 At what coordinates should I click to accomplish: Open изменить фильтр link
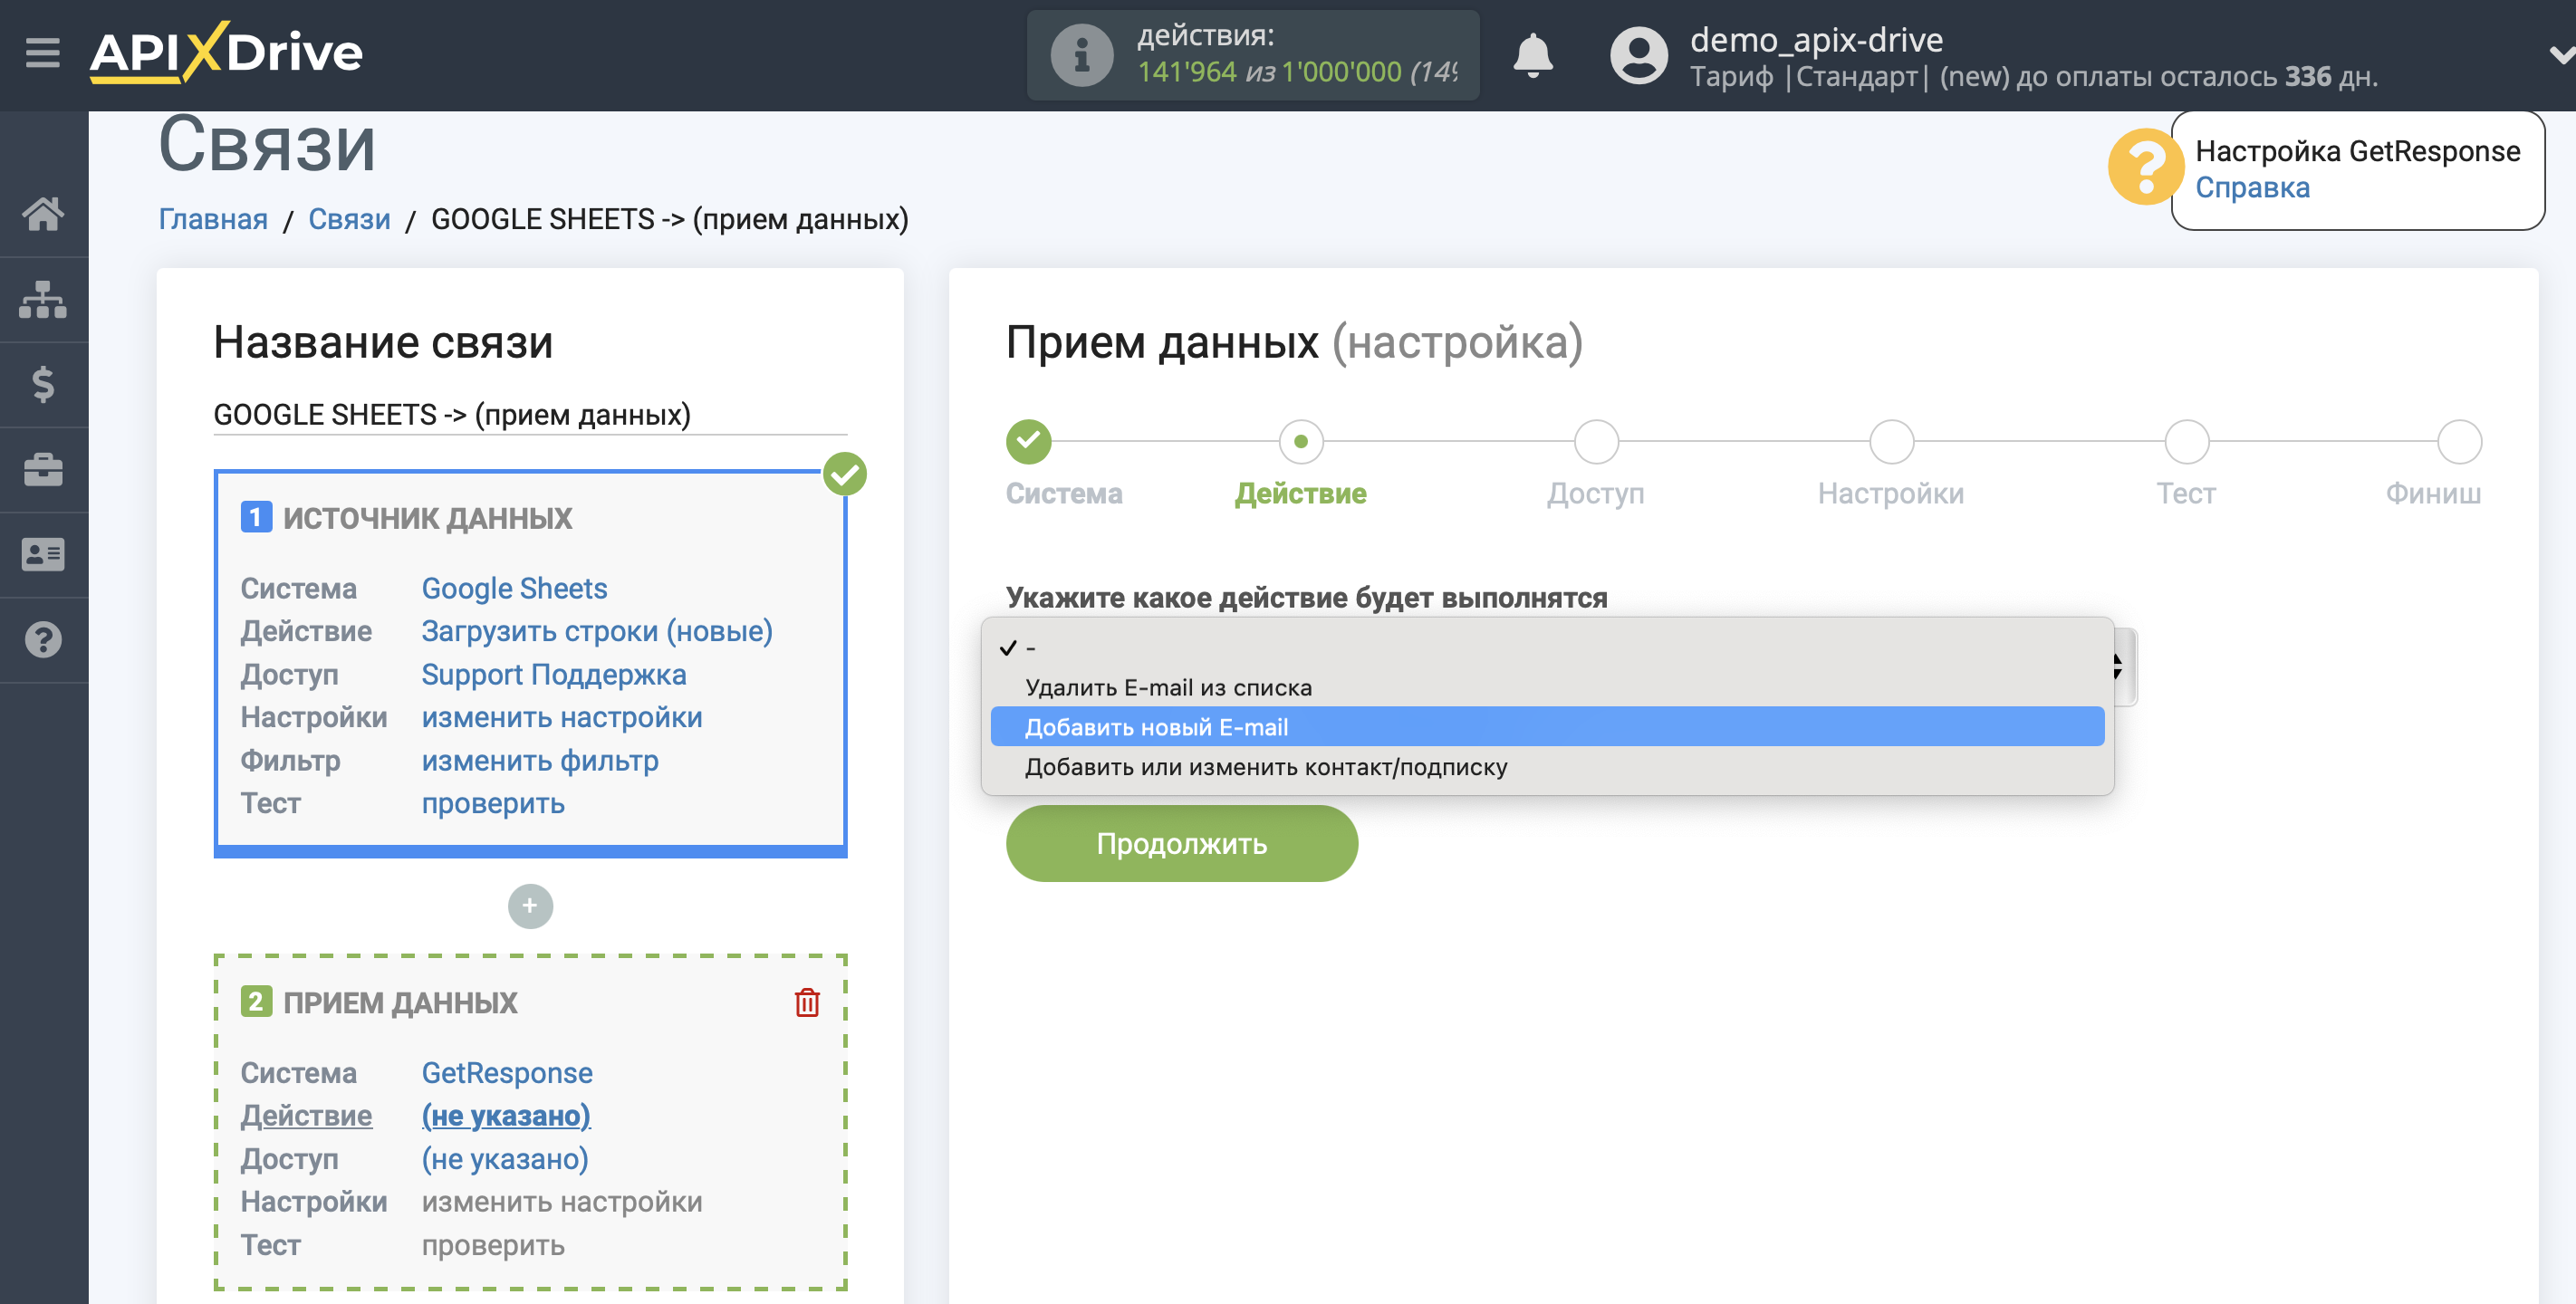point(539,761)
